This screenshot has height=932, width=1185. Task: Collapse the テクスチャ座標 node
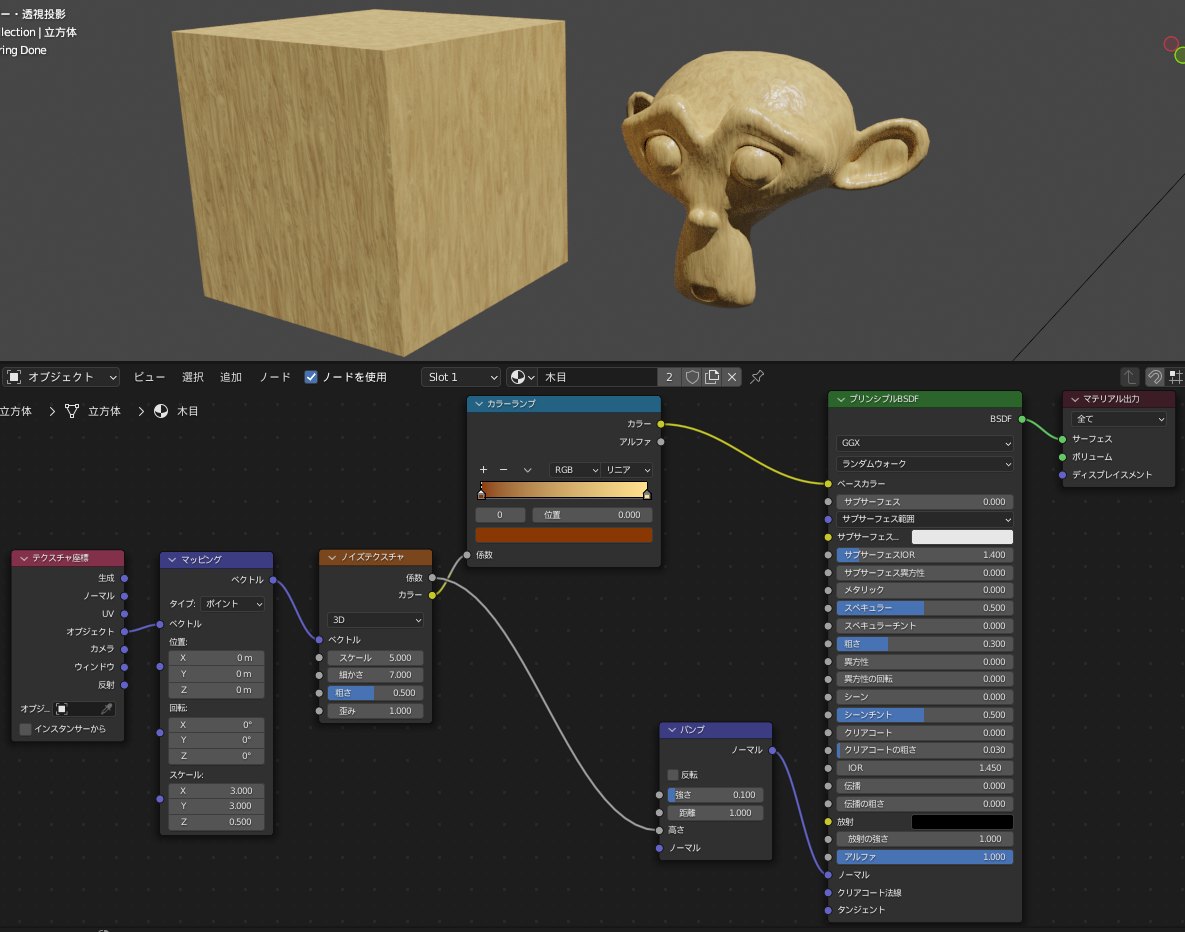24,558
